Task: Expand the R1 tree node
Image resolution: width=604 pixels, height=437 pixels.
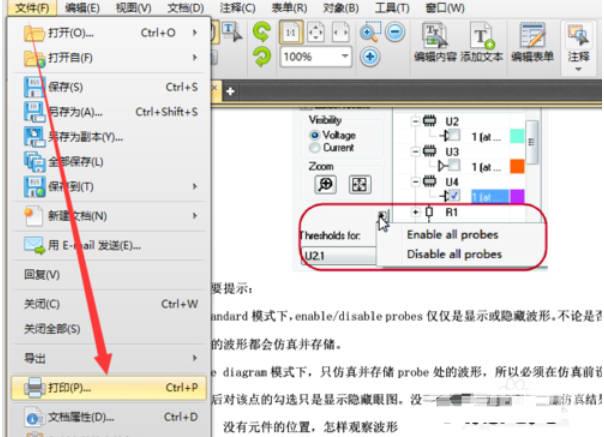Action: coord(415,212)
